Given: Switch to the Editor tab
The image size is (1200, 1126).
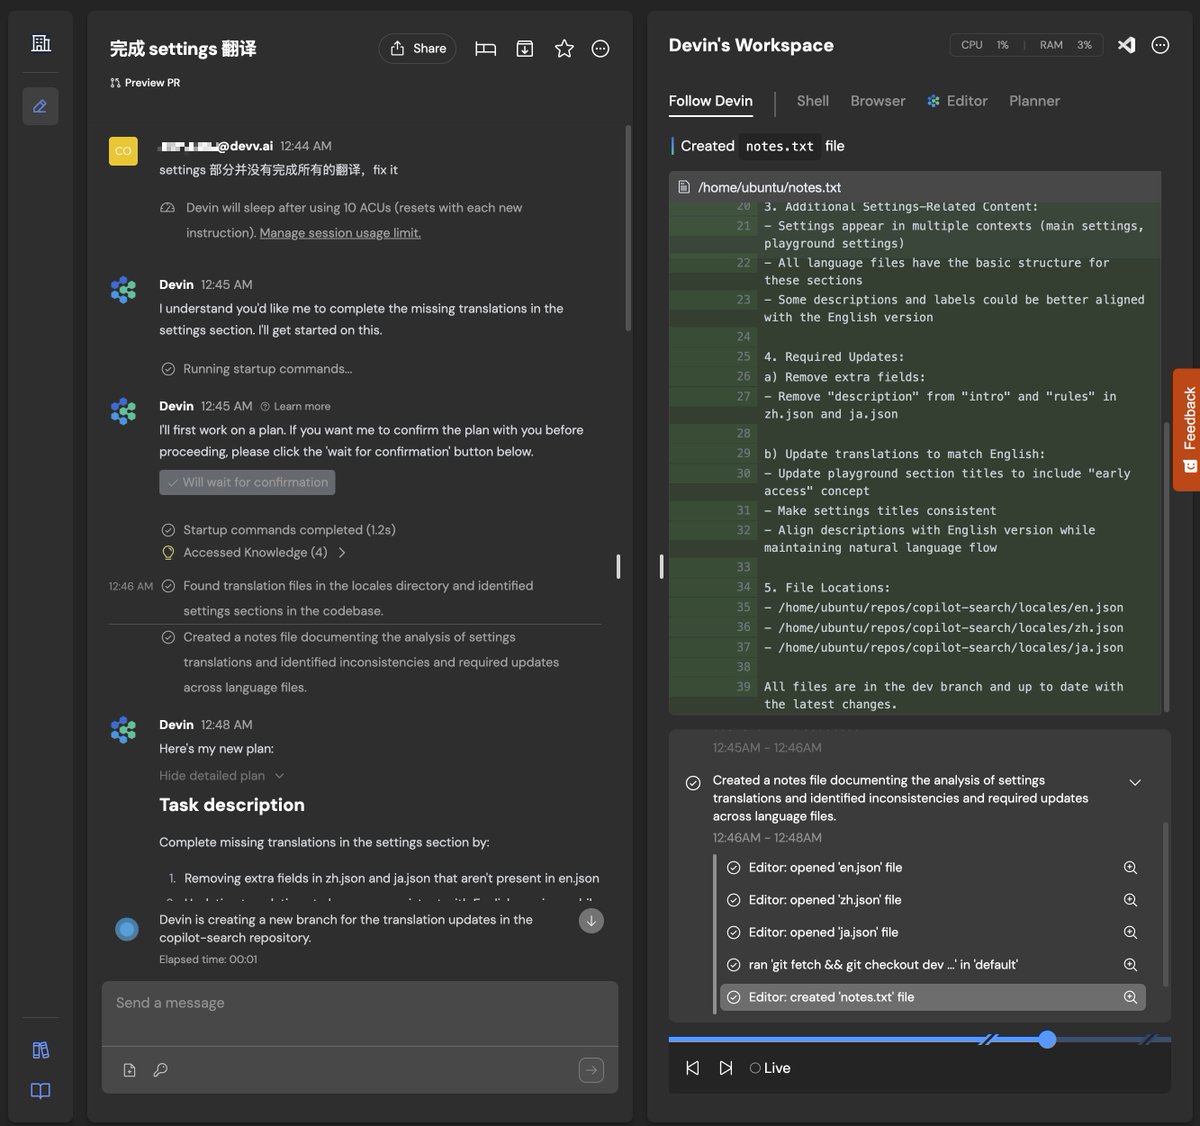Looking at the screenshot, I should [957, 101].
